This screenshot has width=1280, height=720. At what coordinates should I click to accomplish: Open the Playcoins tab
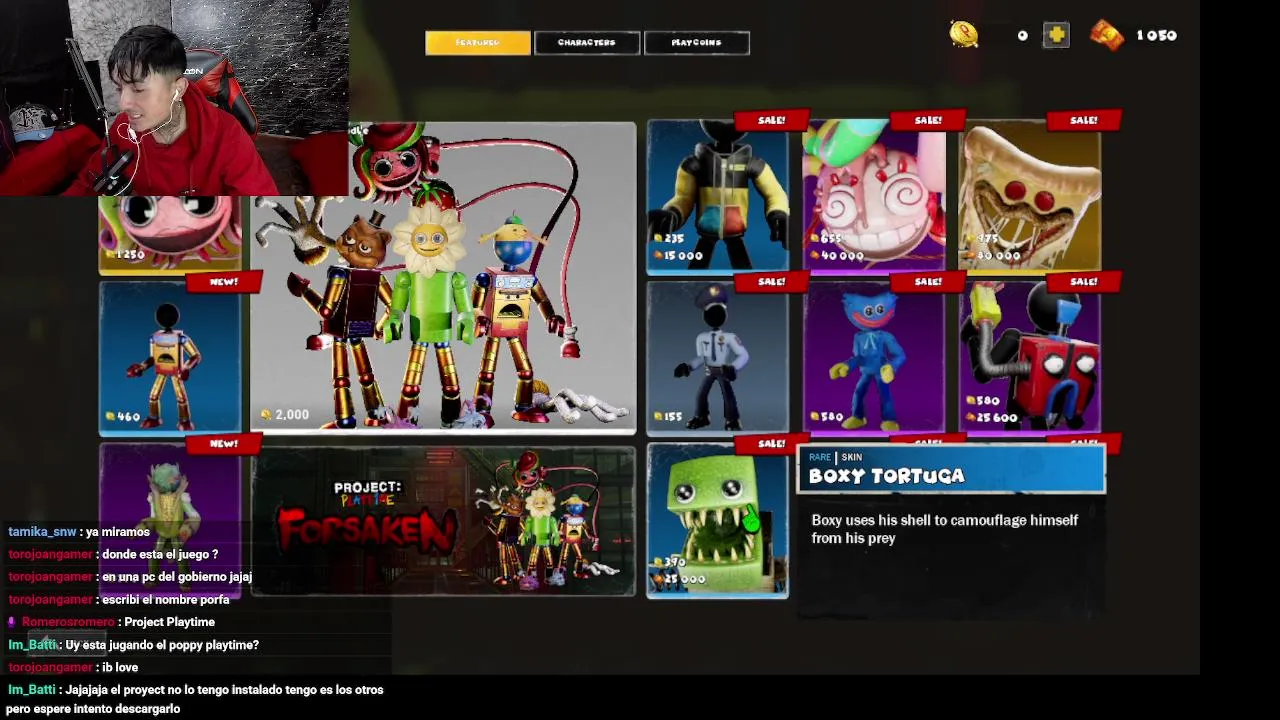[697, 43]
